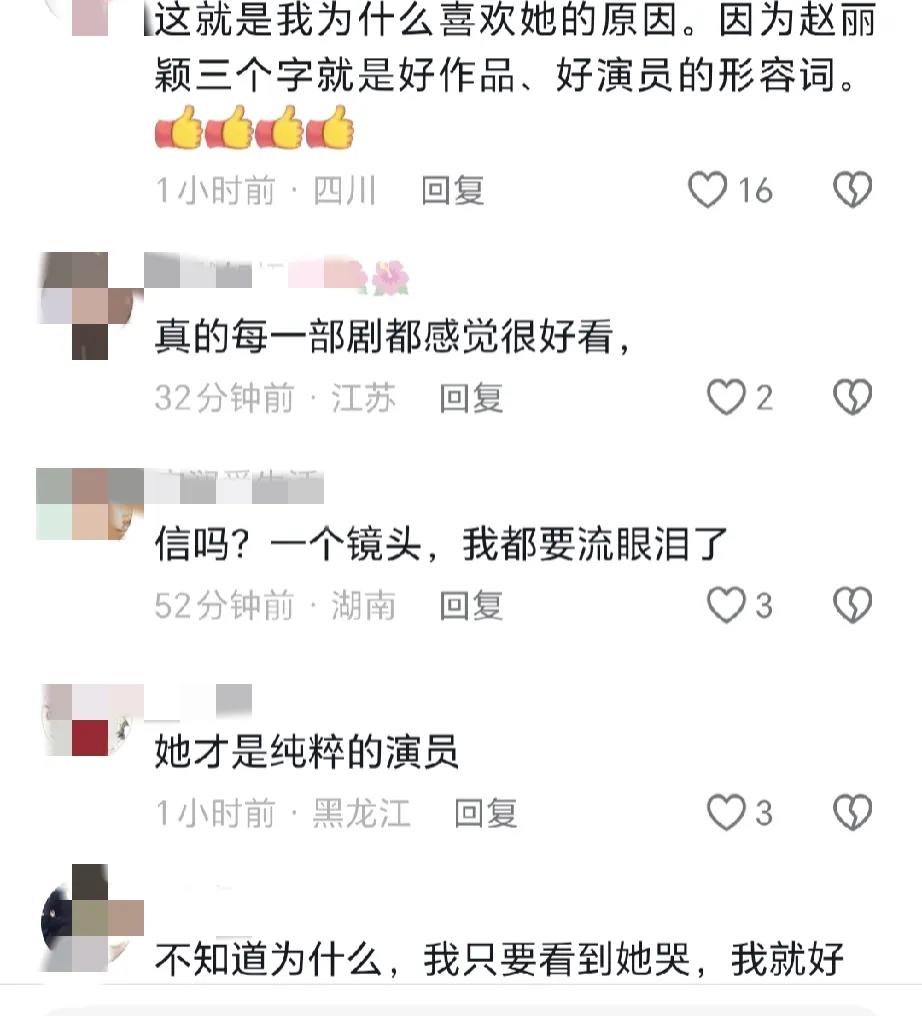Reply to the Hunan comment
This screenshot has width=922, height=1016.
[x=471, y=606]
